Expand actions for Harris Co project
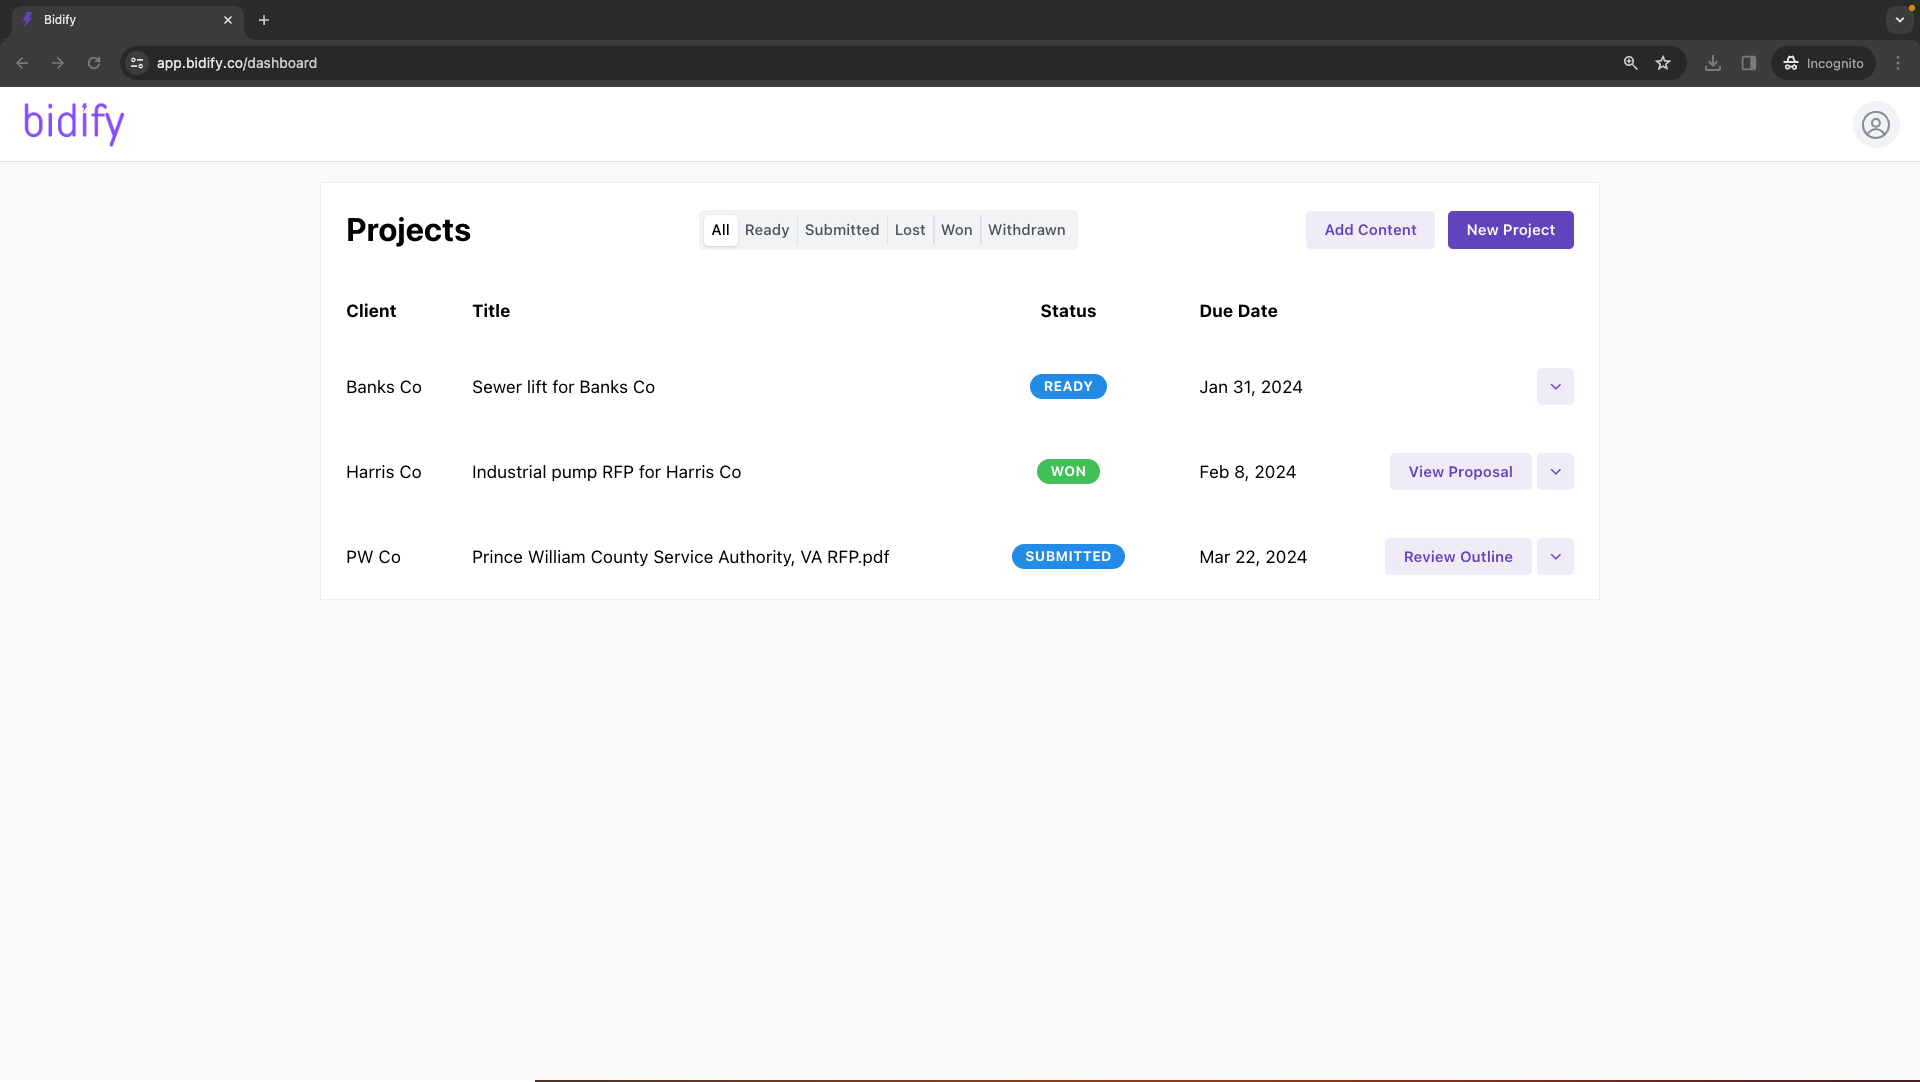Screen dimensions: 1920x1082 [1555, 472]
